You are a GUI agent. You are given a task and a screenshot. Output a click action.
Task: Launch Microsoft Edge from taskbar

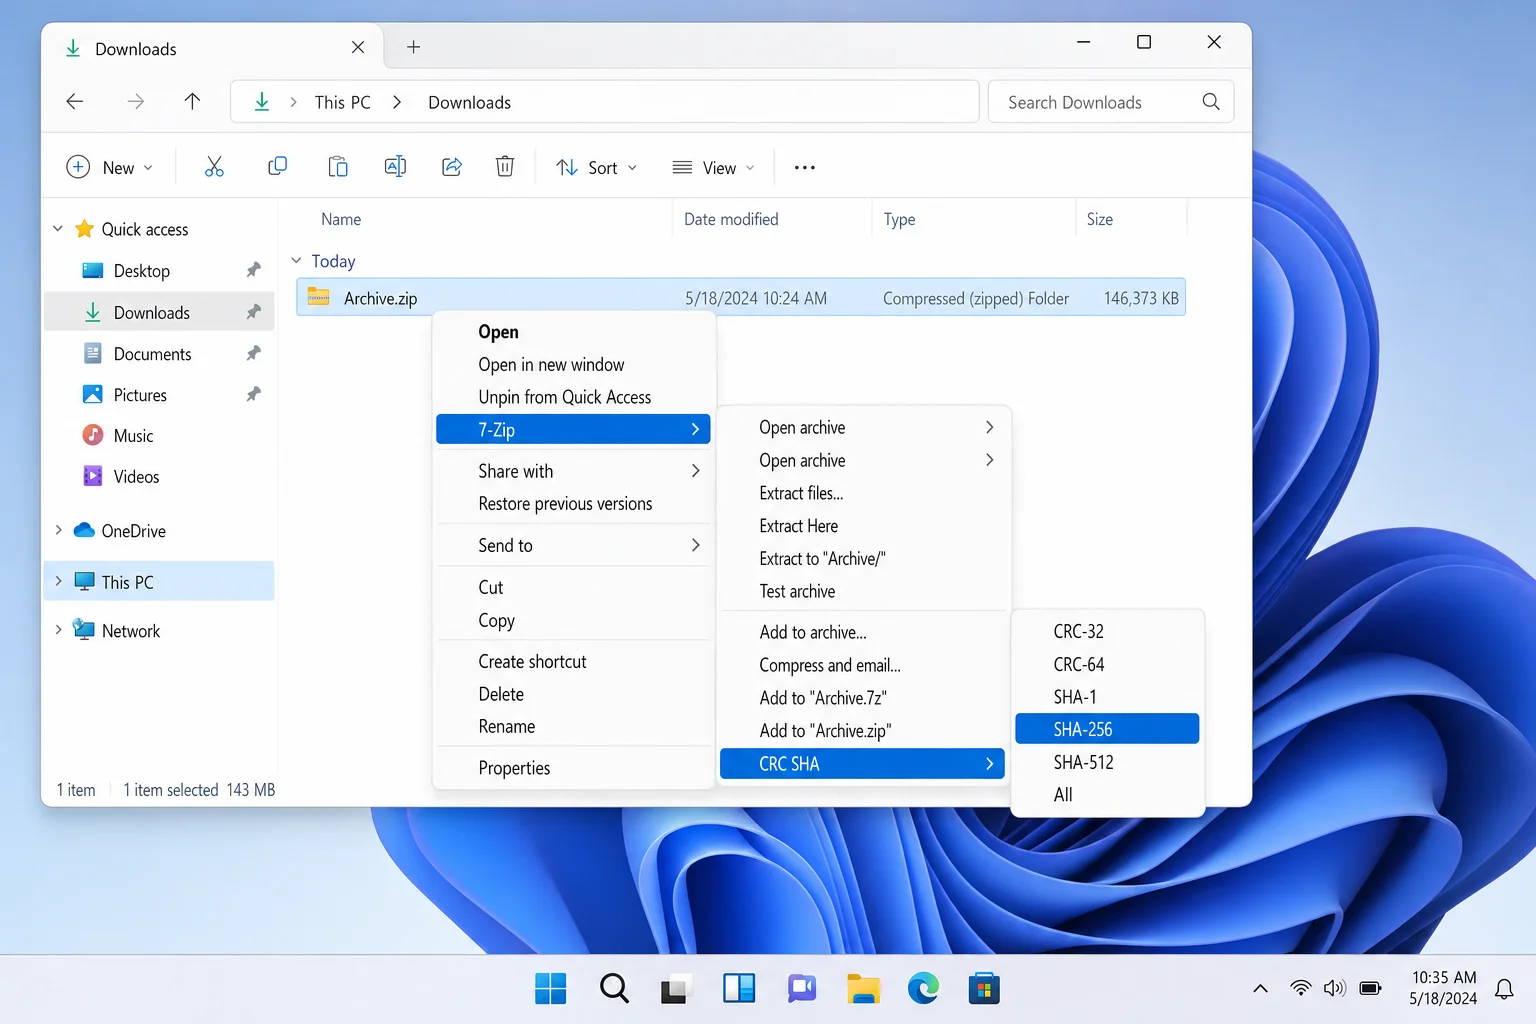[923, 988]
